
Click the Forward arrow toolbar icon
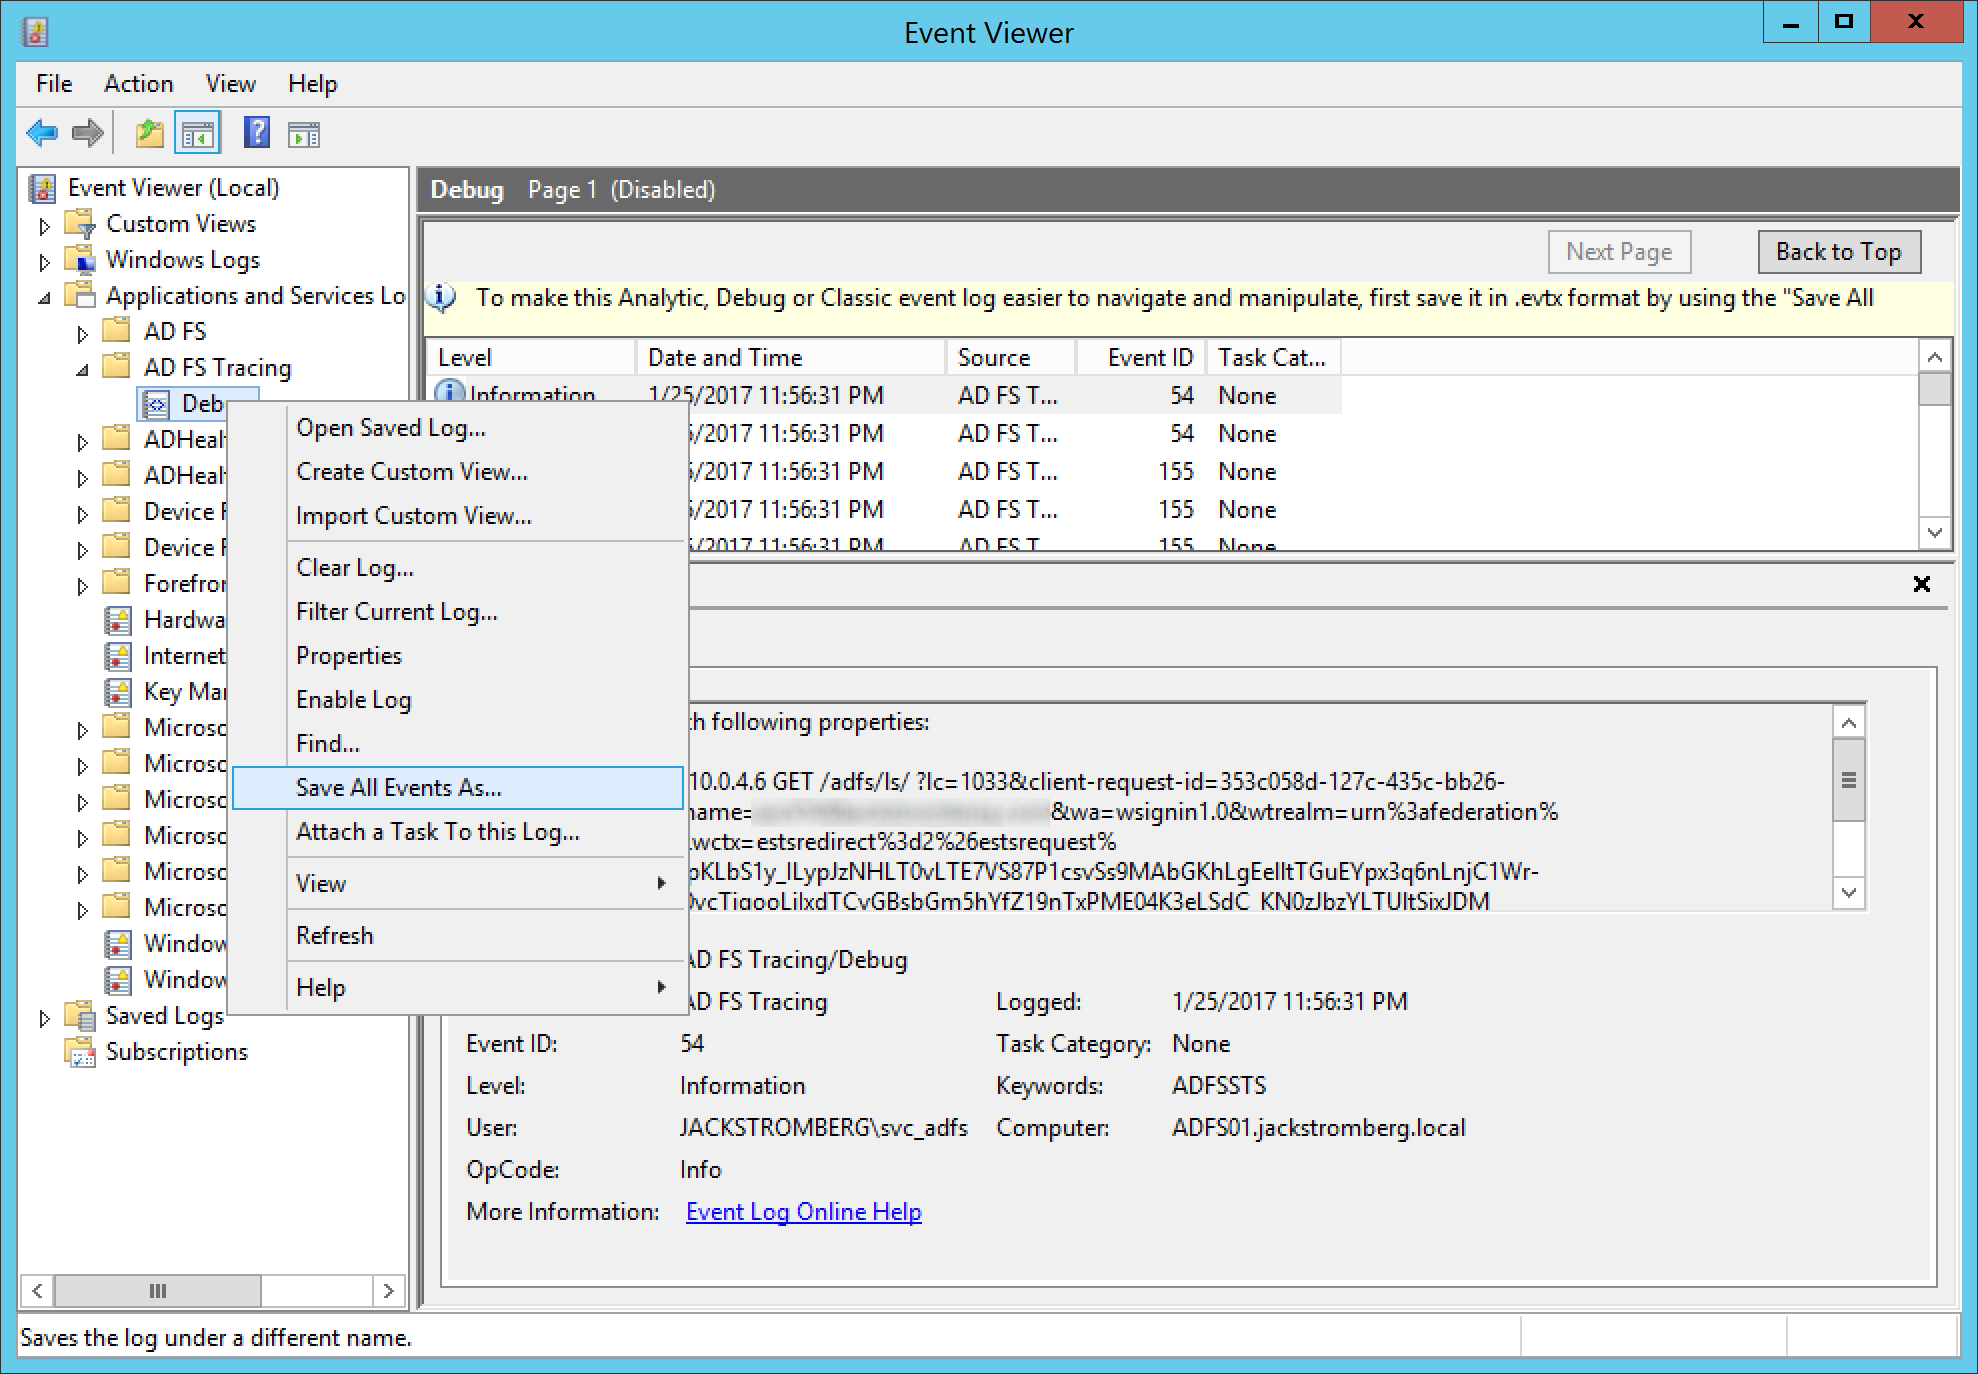tap(88, 133)
